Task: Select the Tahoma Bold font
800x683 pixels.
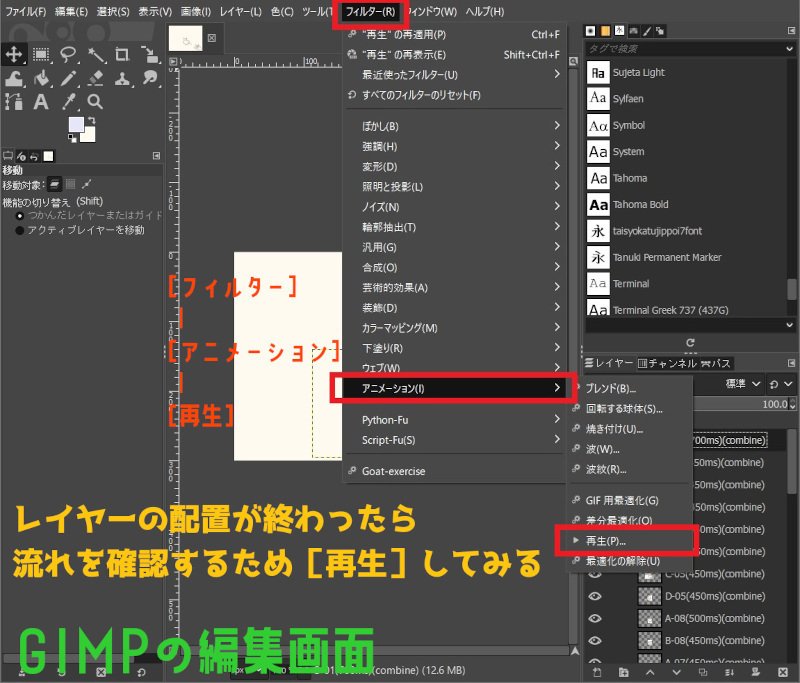Action: click(x=684, y=205)
